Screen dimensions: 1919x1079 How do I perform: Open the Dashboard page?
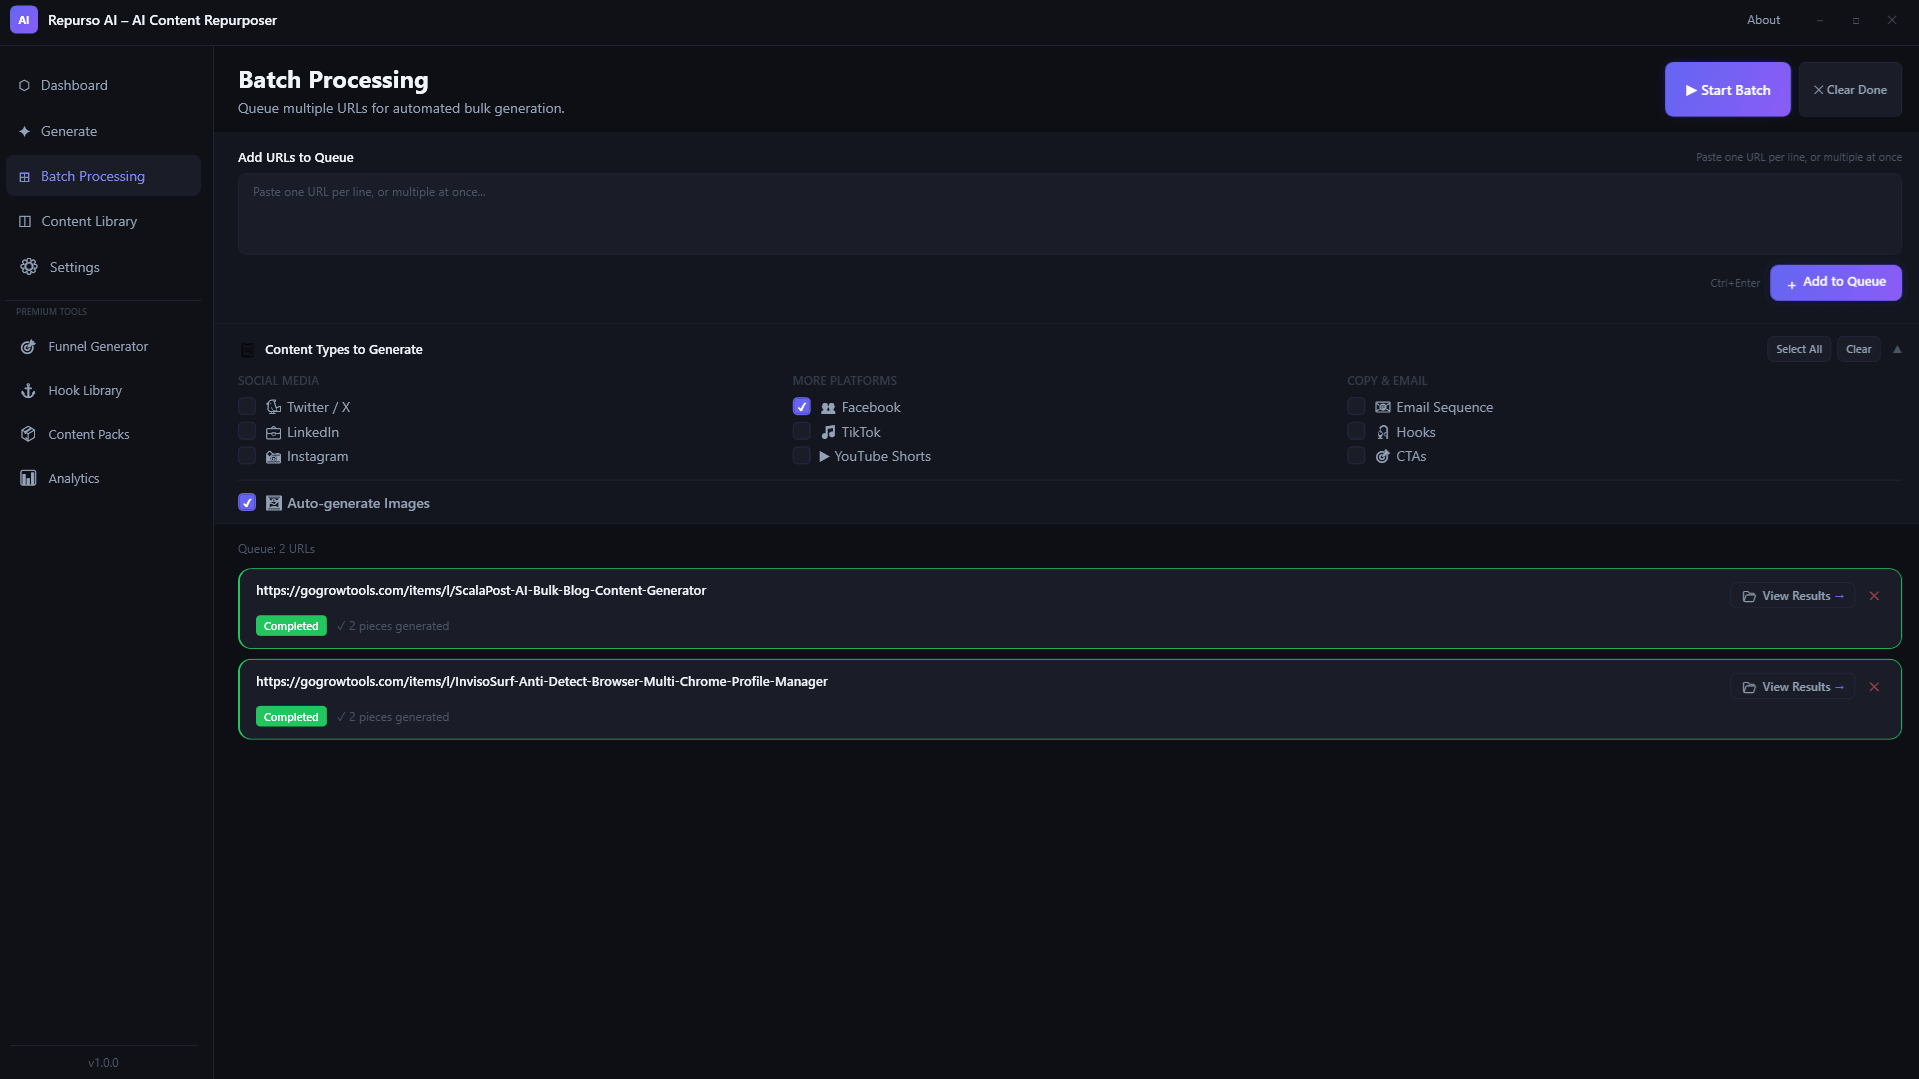(x=103, y=86)
